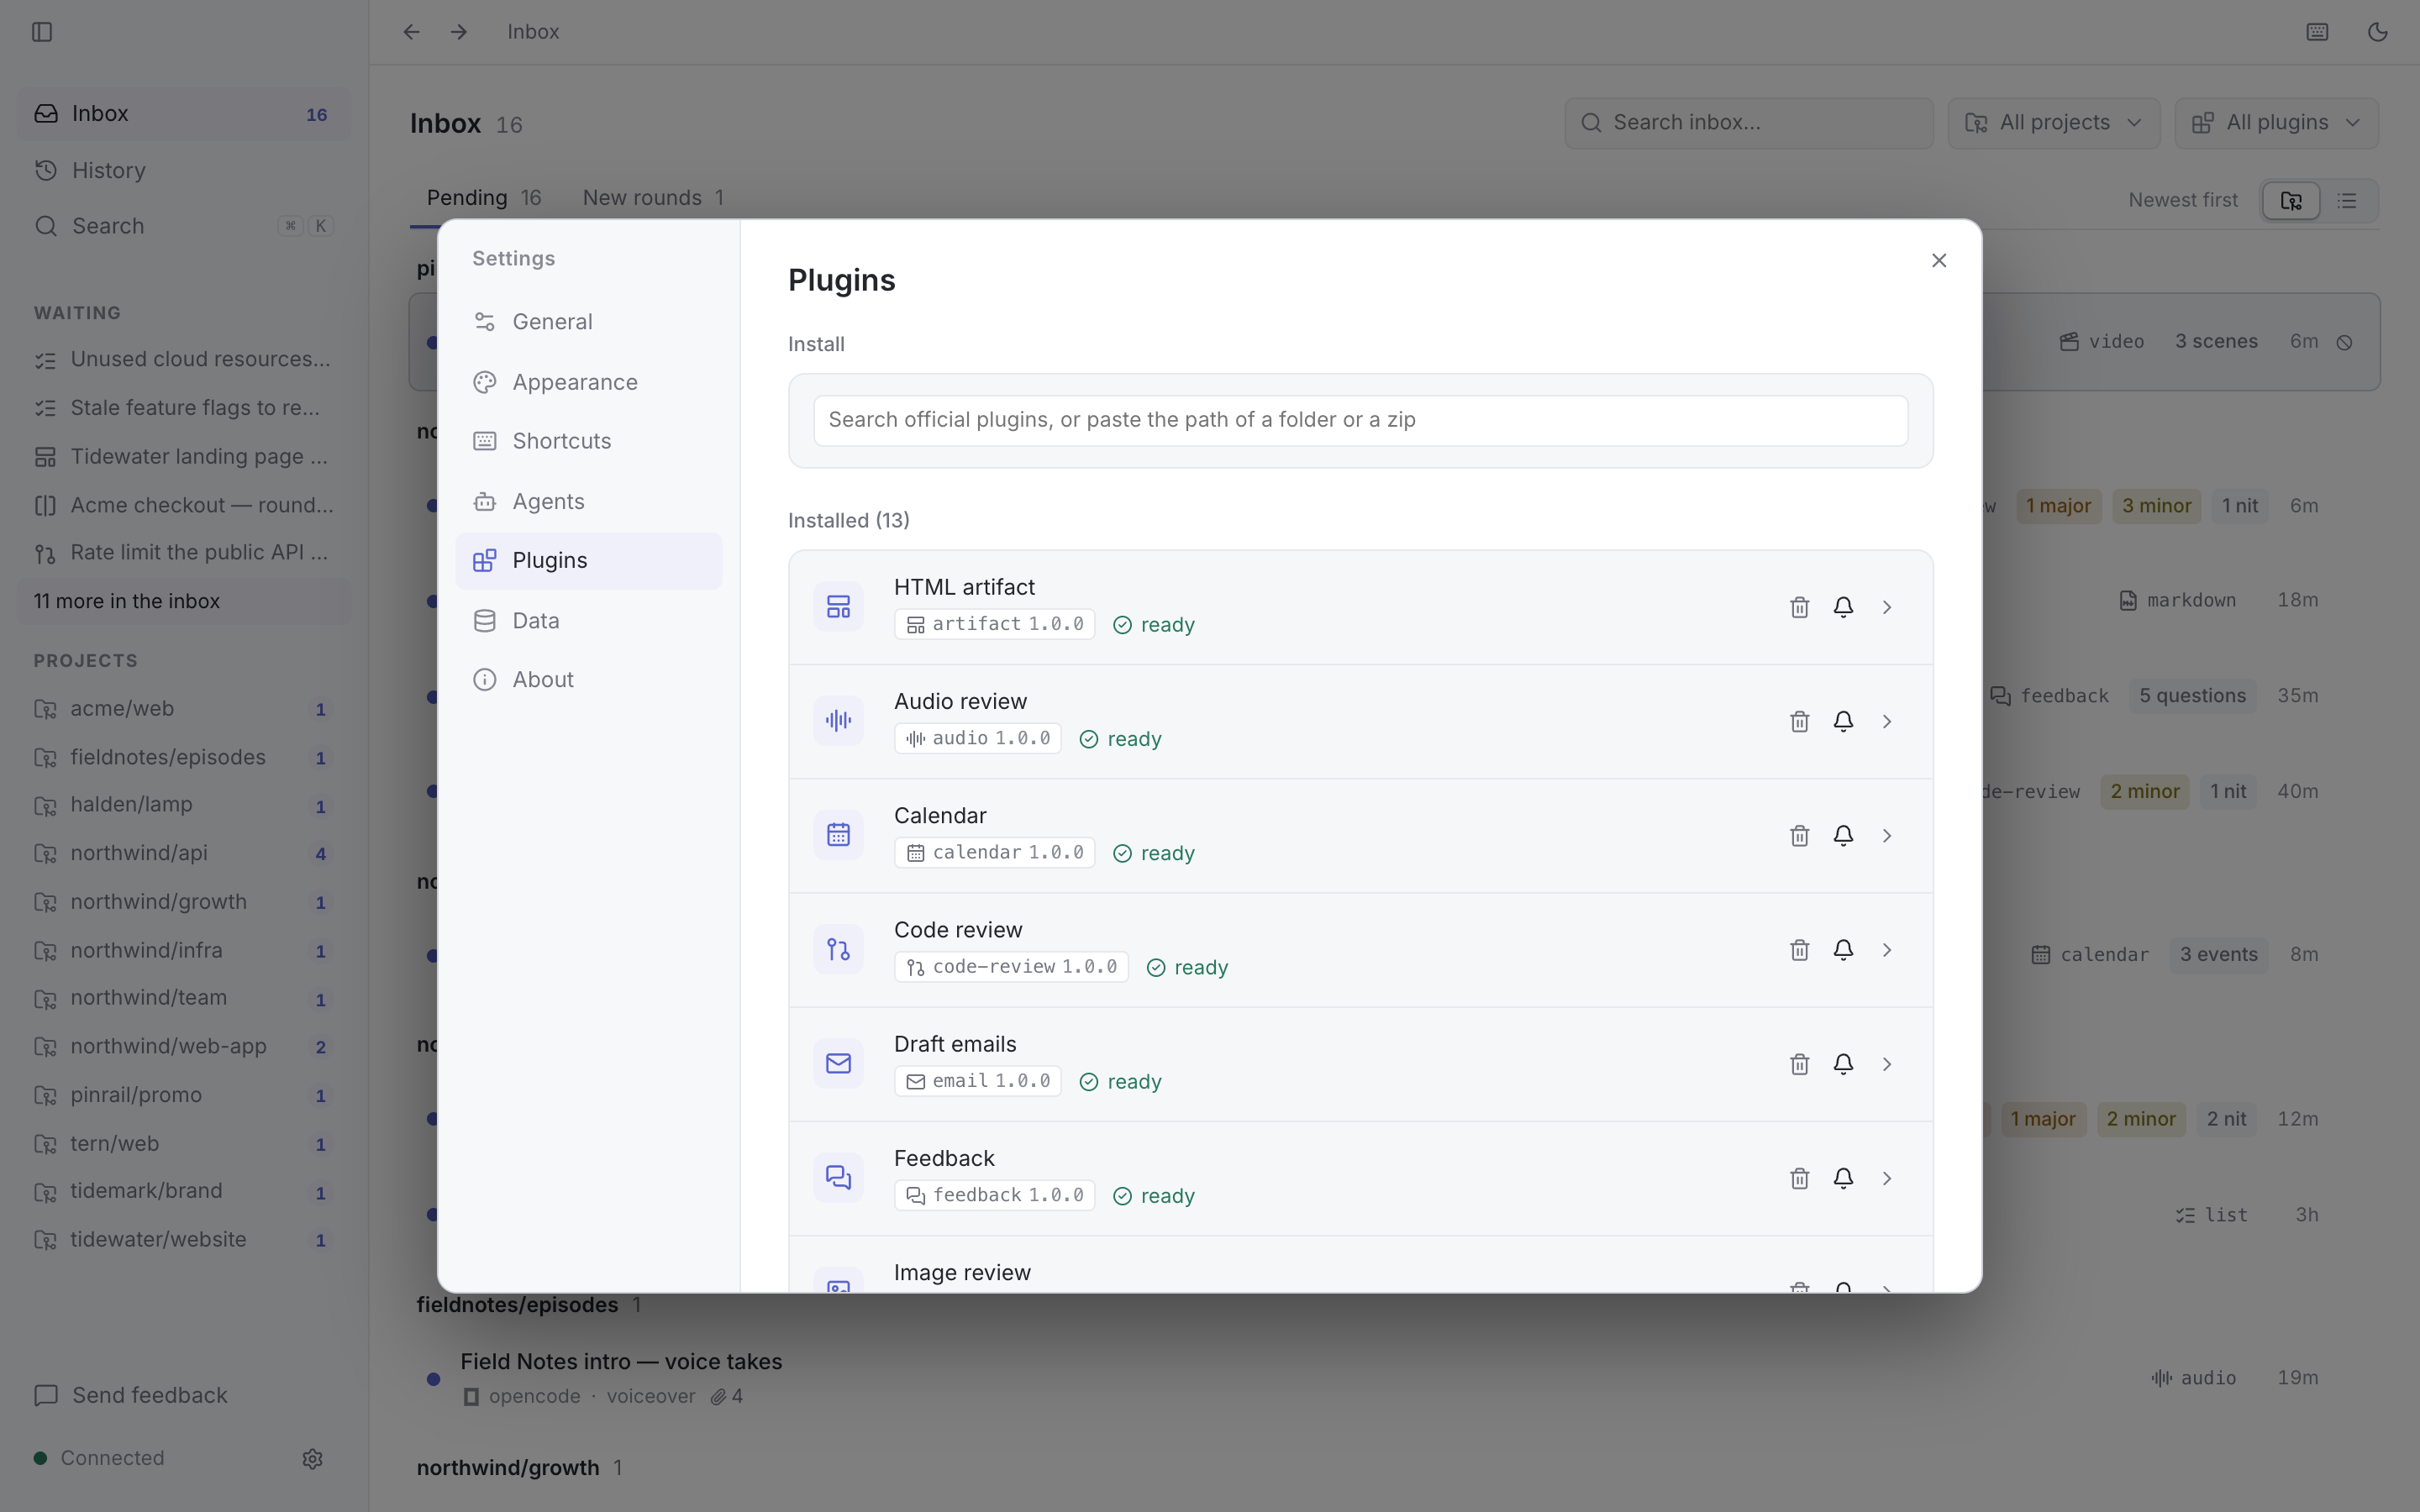Click the plugin search or path field
Image resolution: width=2420 pixels, height=1512 pixels.
[x=1360, y=420]
